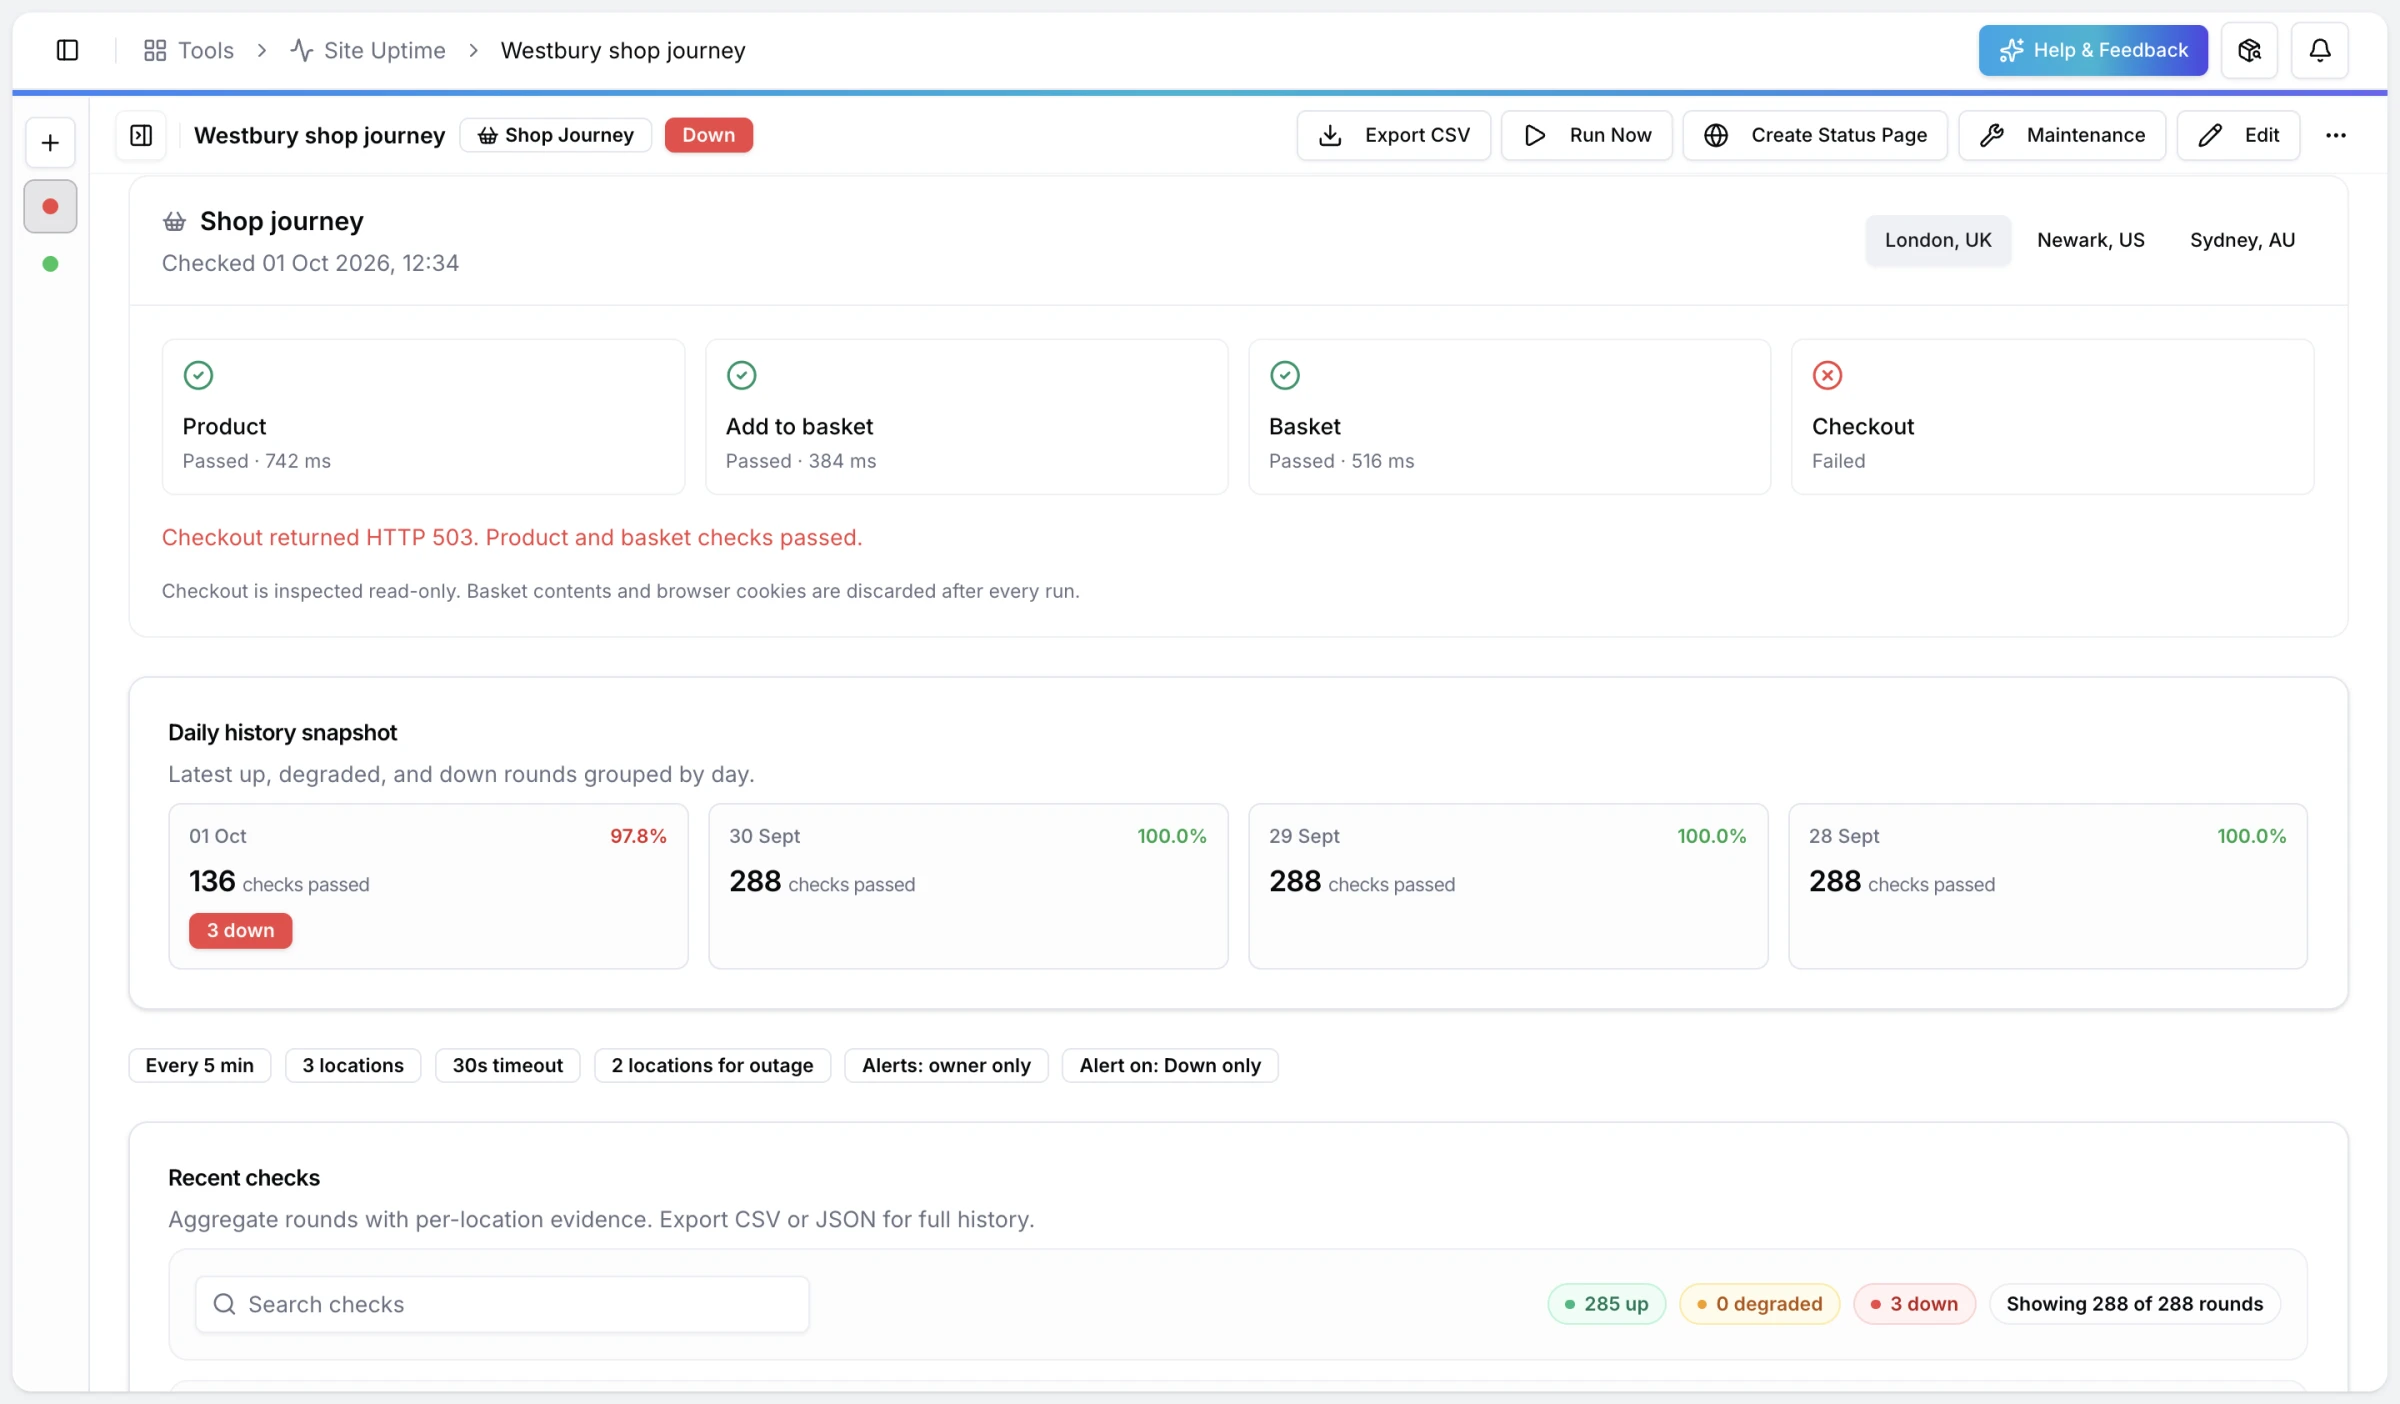Open the notifications bell
Viewport: 2400px width, 1404px height.
point(2320,50)
